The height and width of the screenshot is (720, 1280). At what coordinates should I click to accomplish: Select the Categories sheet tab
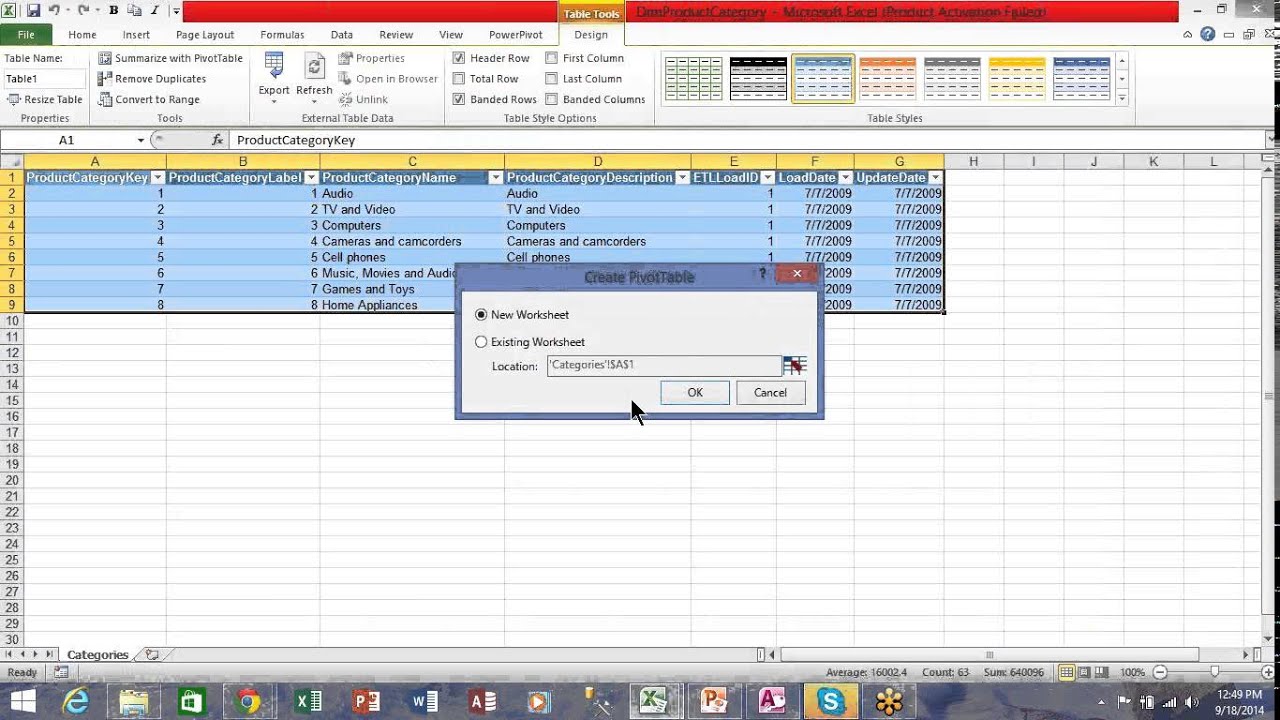click(97, 655)
